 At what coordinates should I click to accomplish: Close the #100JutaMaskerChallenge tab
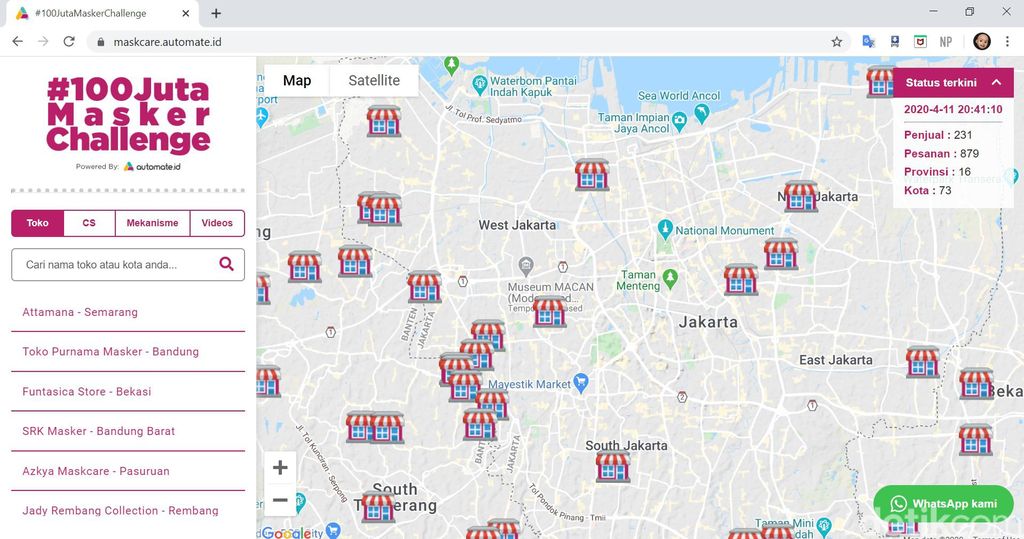[185, 13]
